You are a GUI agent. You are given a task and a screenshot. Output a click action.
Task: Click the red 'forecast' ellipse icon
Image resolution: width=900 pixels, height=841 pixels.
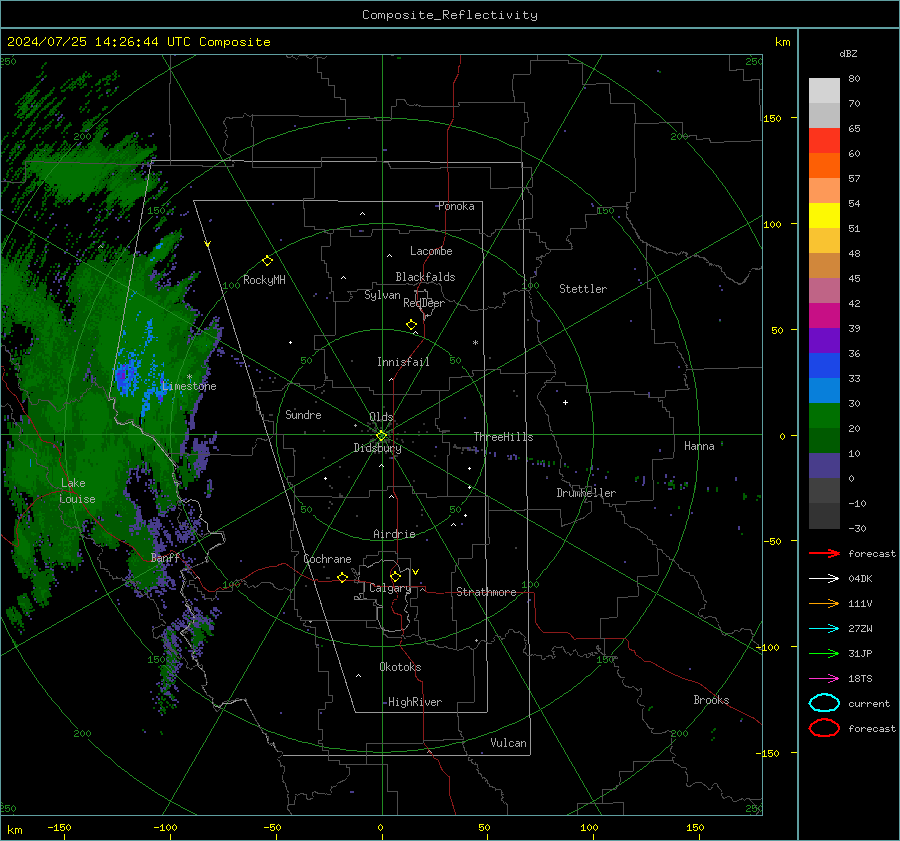coord(824,728)
